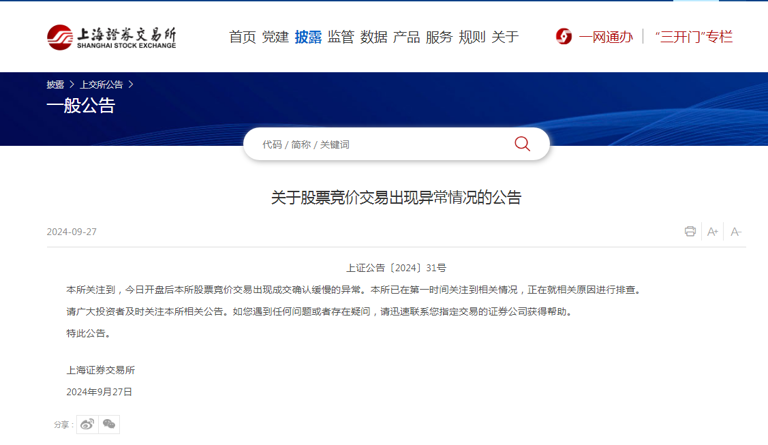This screenshot has height=445, width=768.
Task: Share the announcement on Weibo
Action: click(x=87, y=424)
